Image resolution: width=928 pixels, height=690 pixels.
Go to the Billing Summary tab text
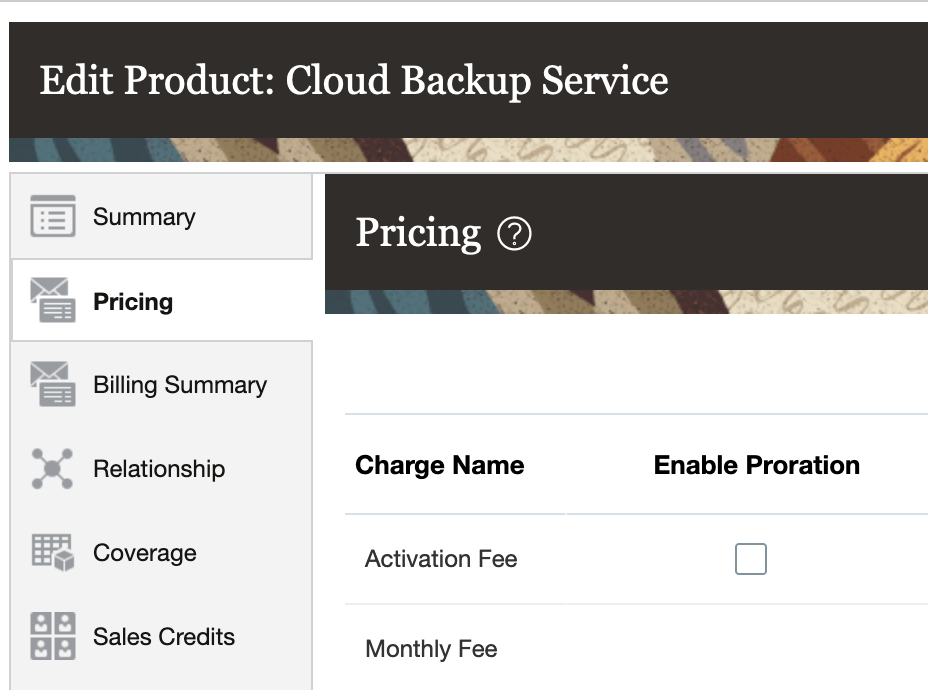coord(180,385)
